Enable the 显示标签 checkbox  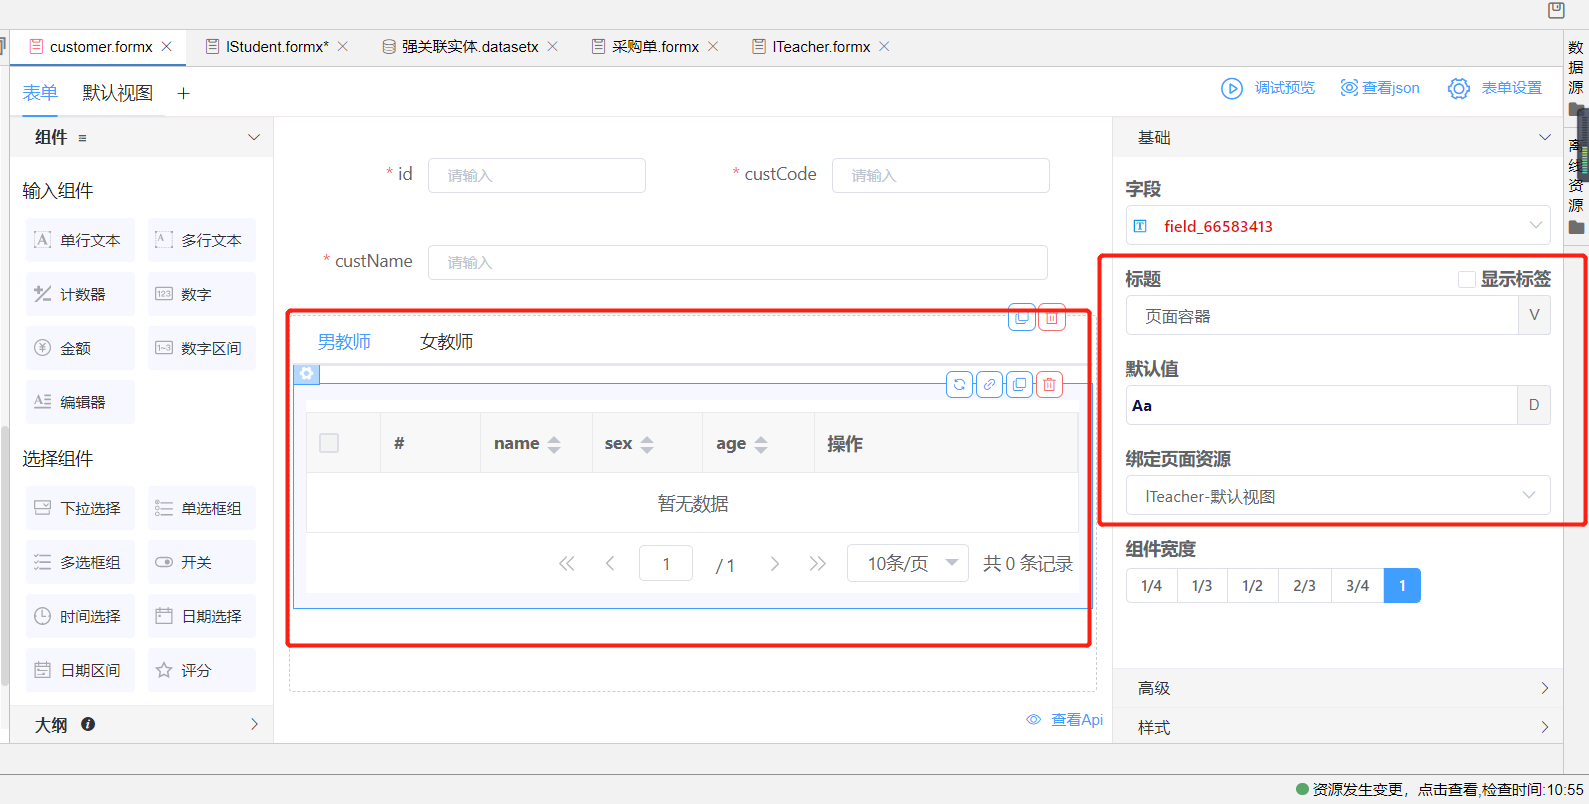[x=1466, y=280]
